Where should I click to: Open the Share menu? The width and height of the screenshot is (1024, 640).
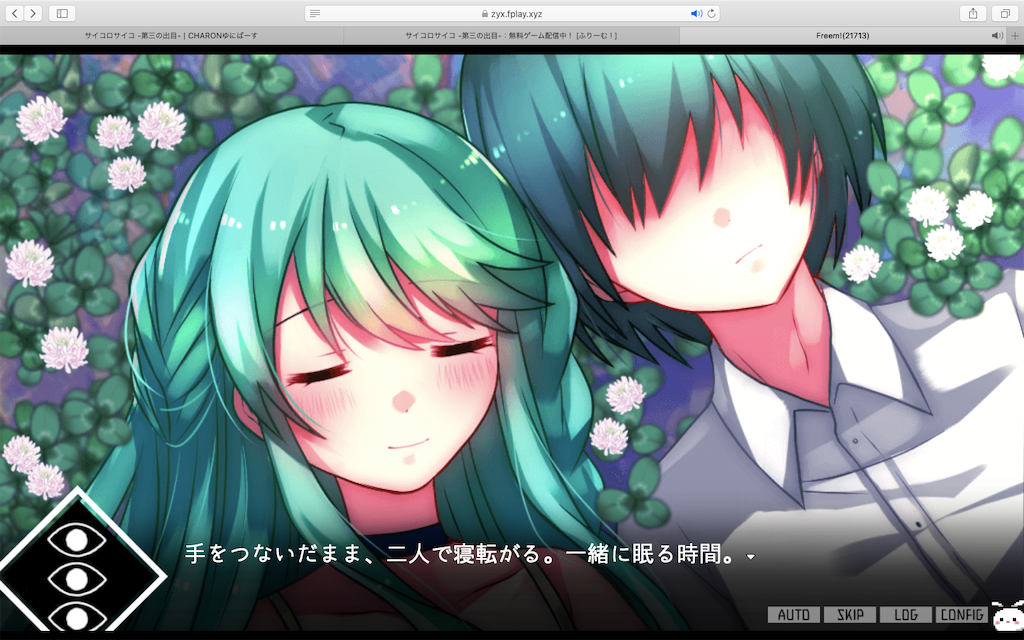point(973,13)
